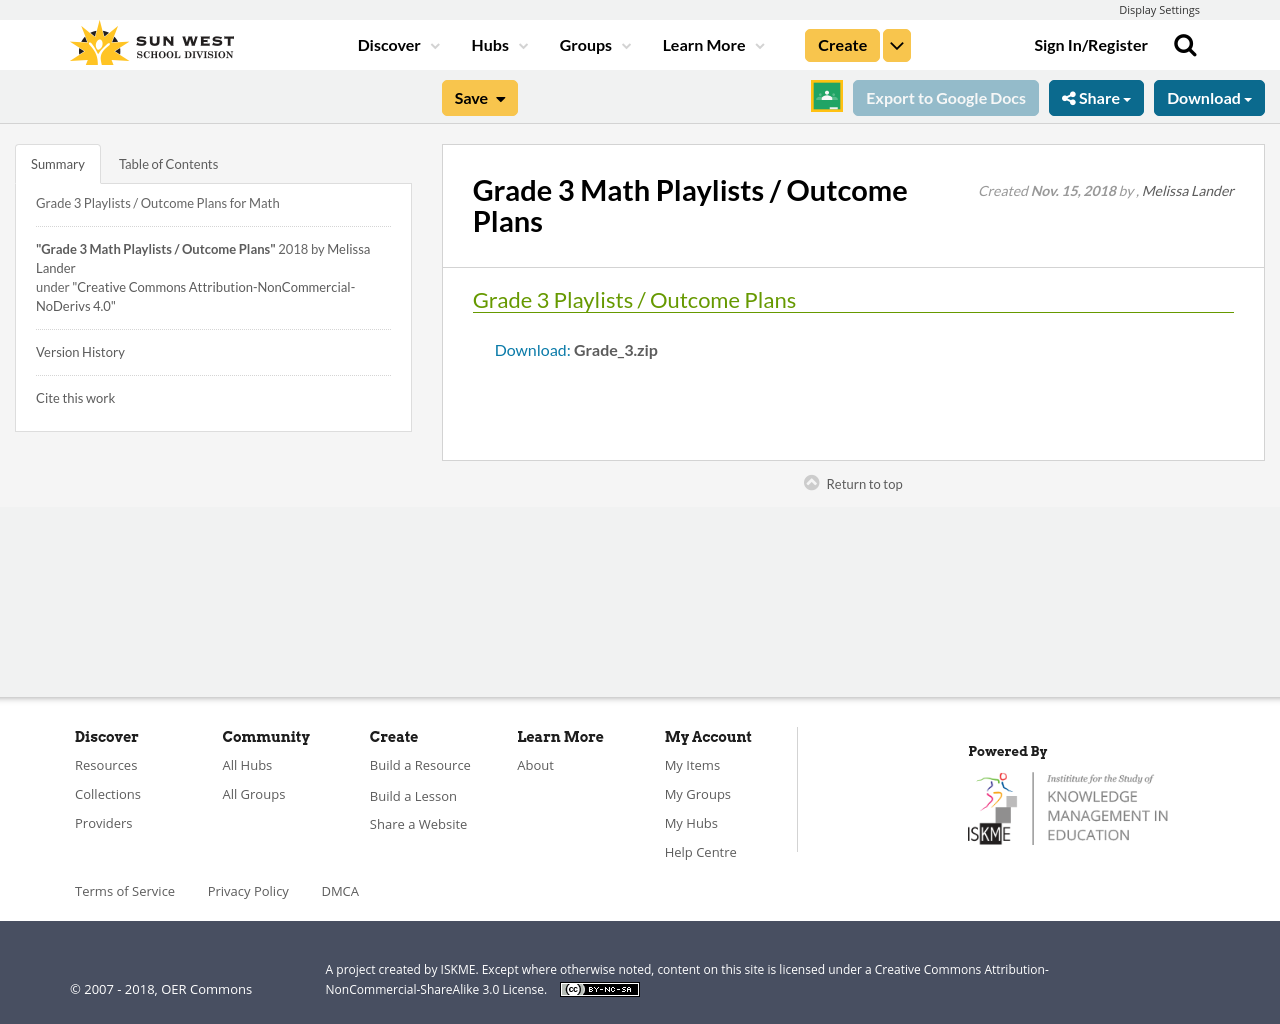Open the Save dropdown
The width and height of the screenshot is (1280, 1024).
(480, 98)
